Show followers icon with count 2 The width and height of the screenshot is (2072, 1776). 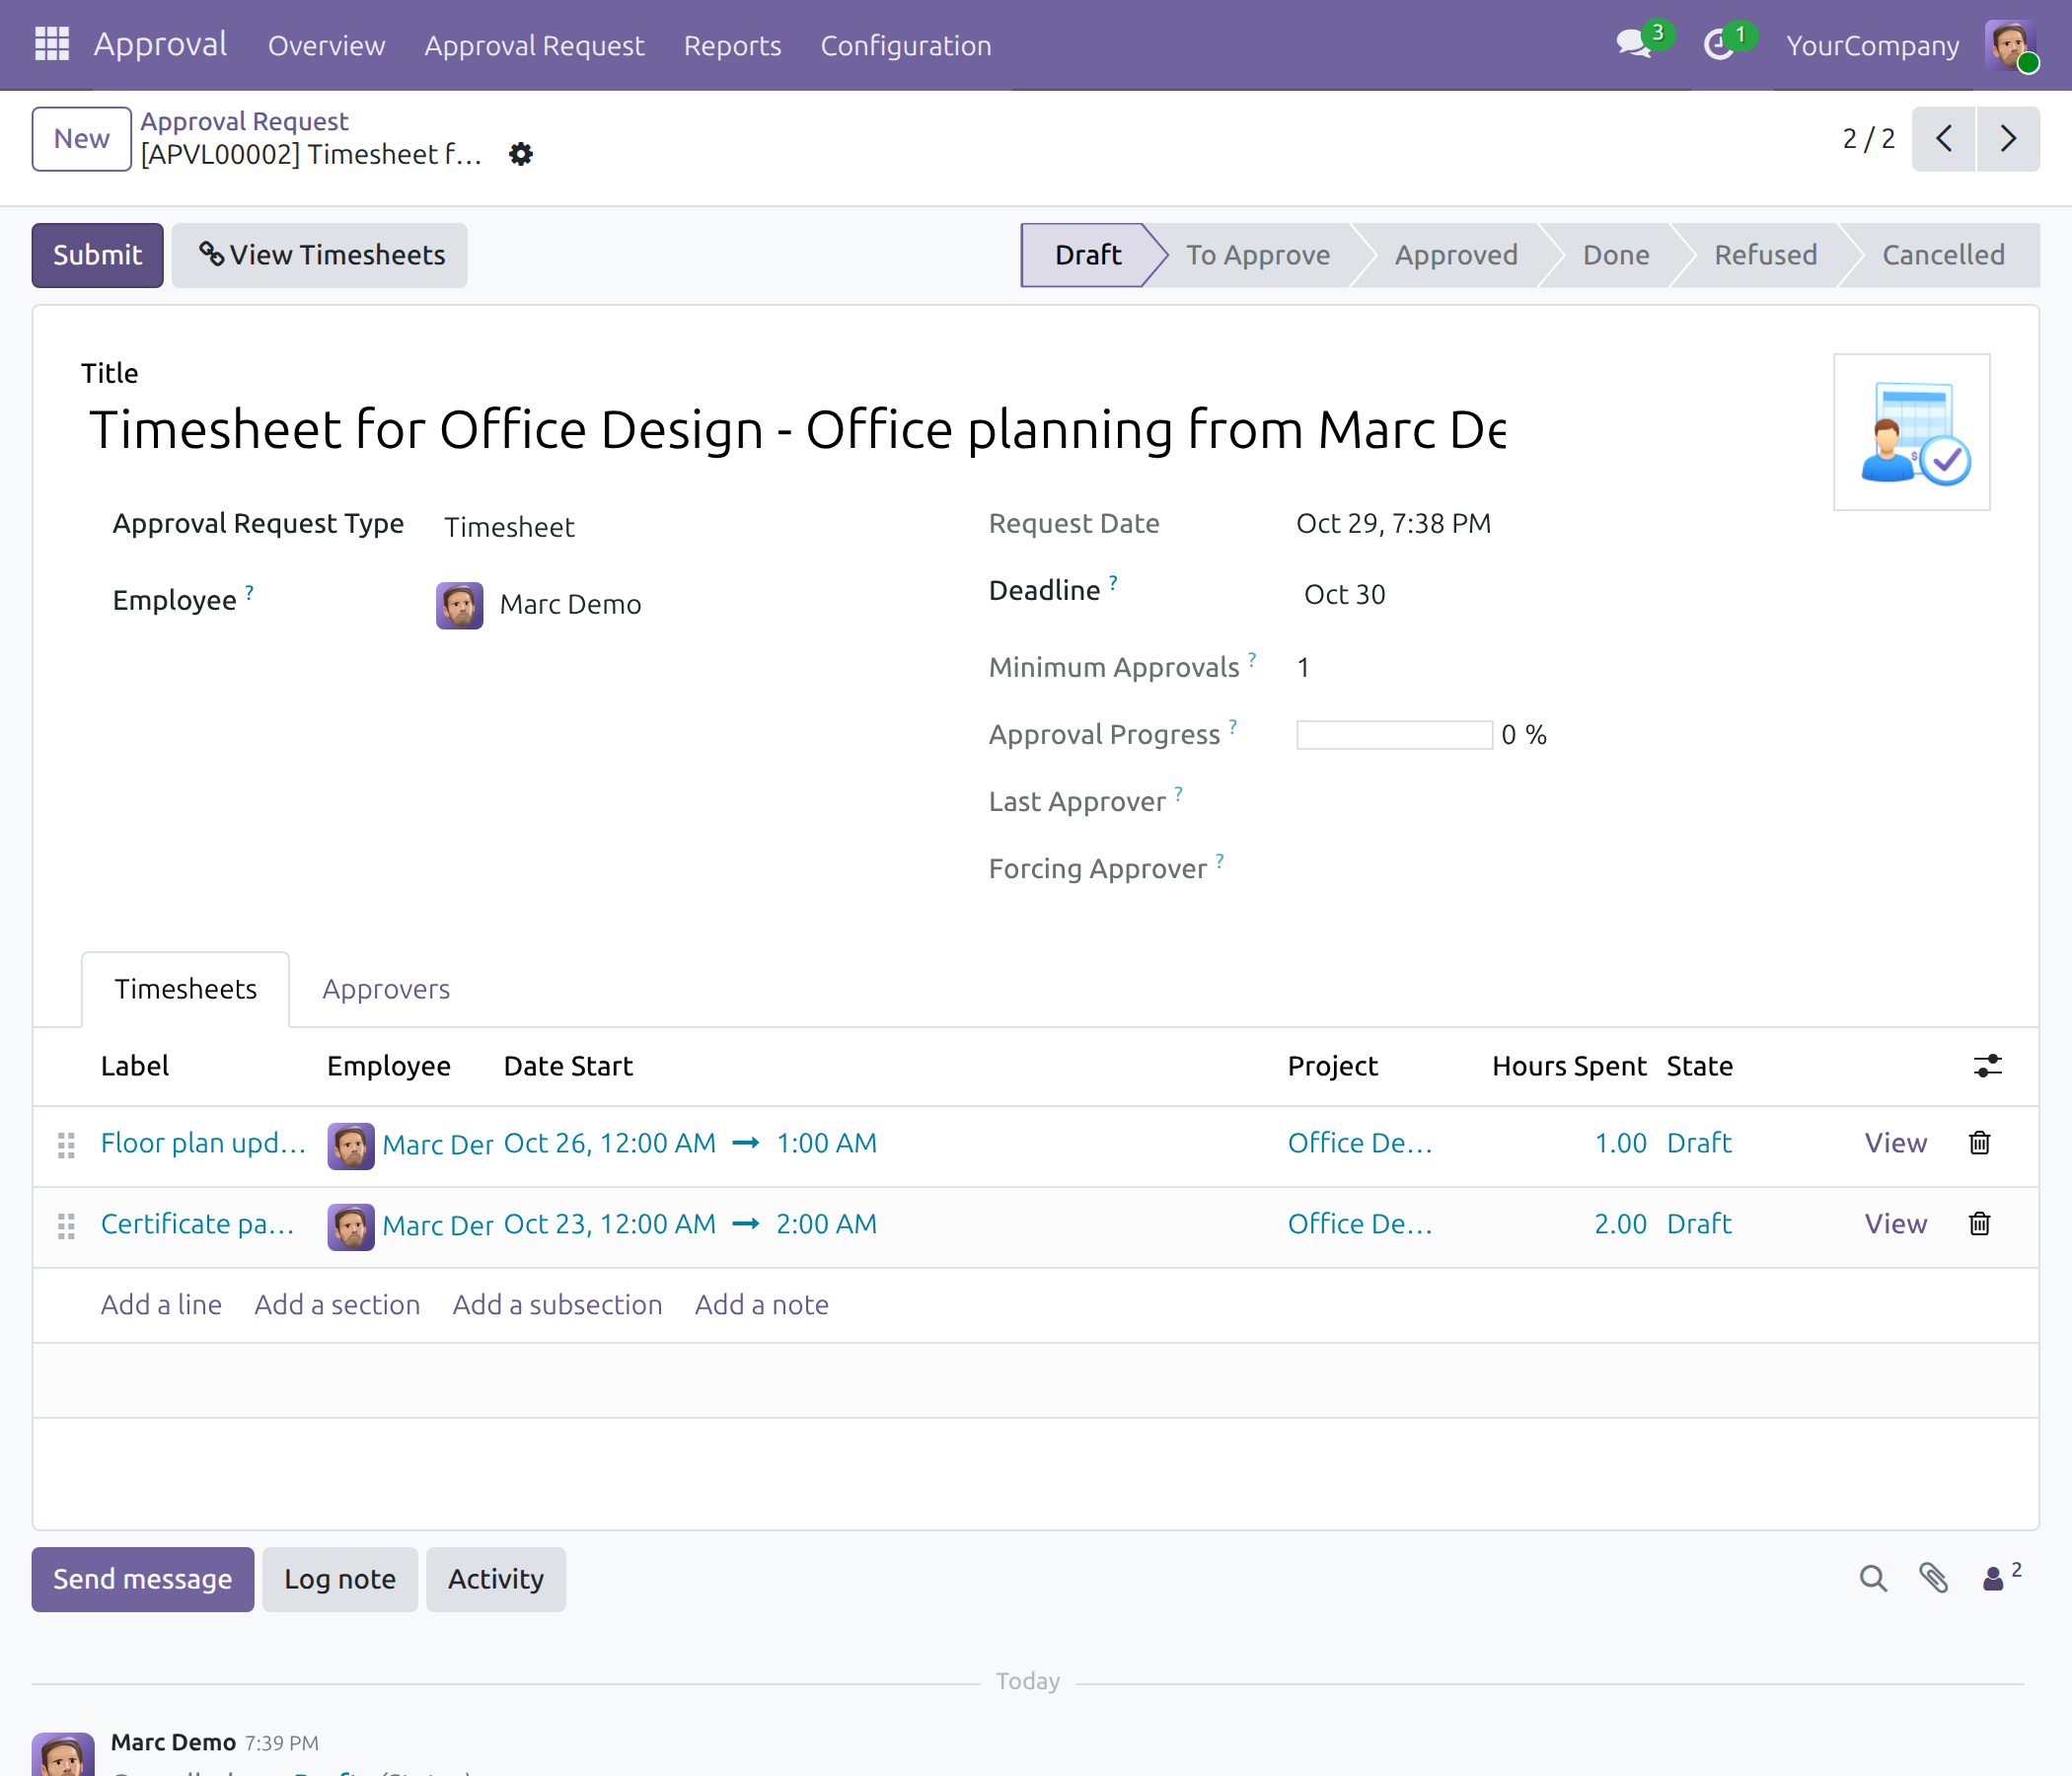tap(2002, 1577)
